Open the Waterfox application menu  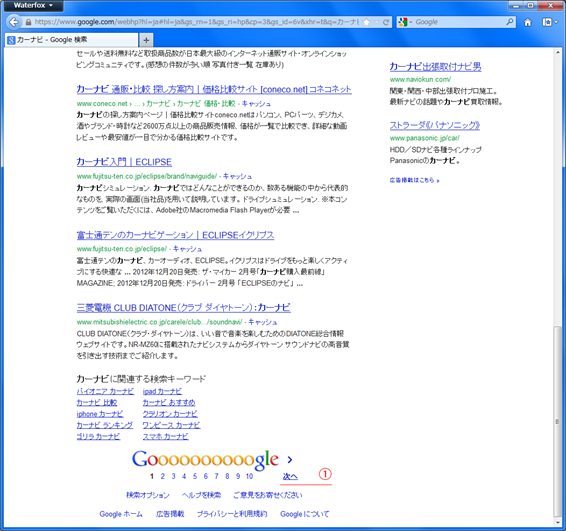(x=33, y=5)
